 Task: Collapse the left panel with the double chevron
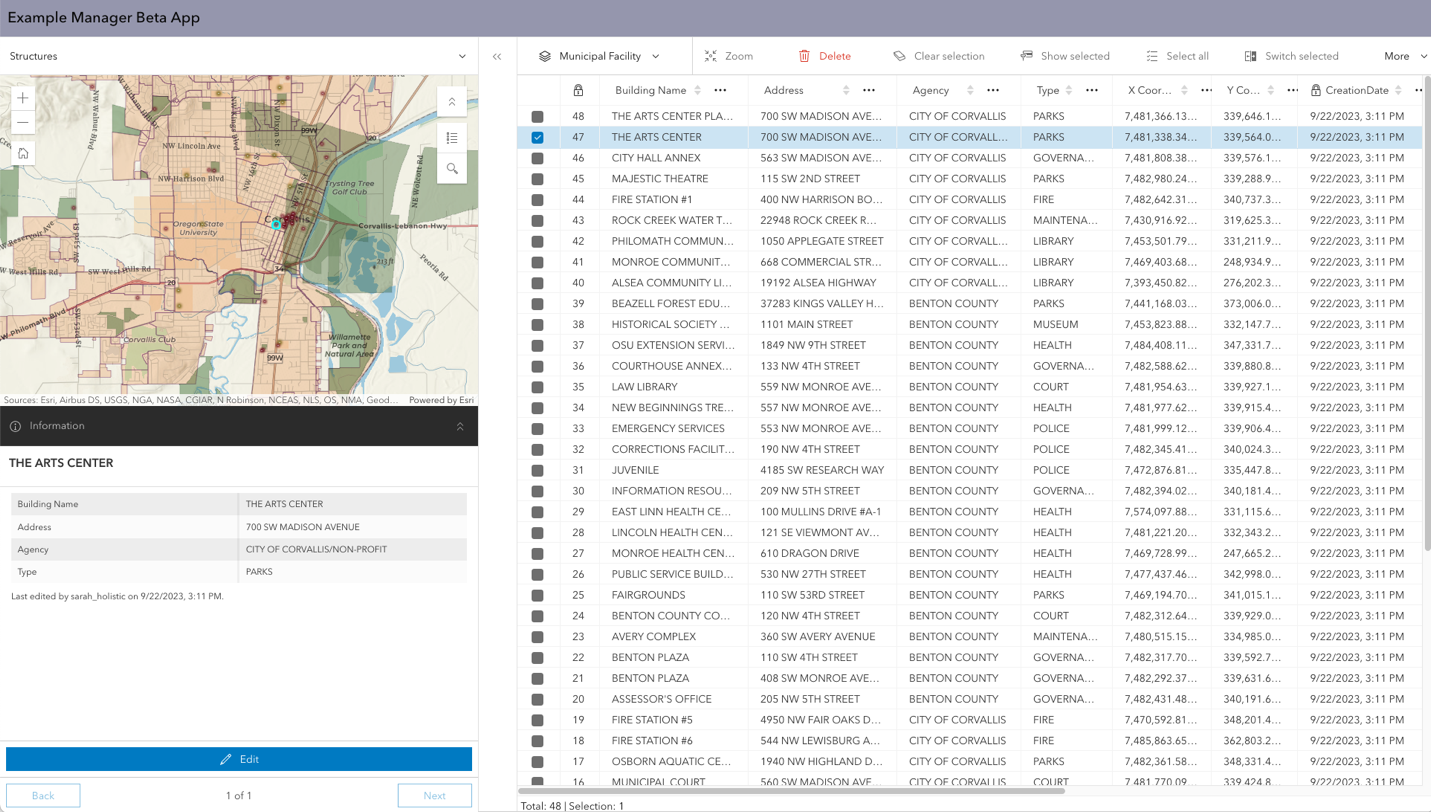point(497,56)
